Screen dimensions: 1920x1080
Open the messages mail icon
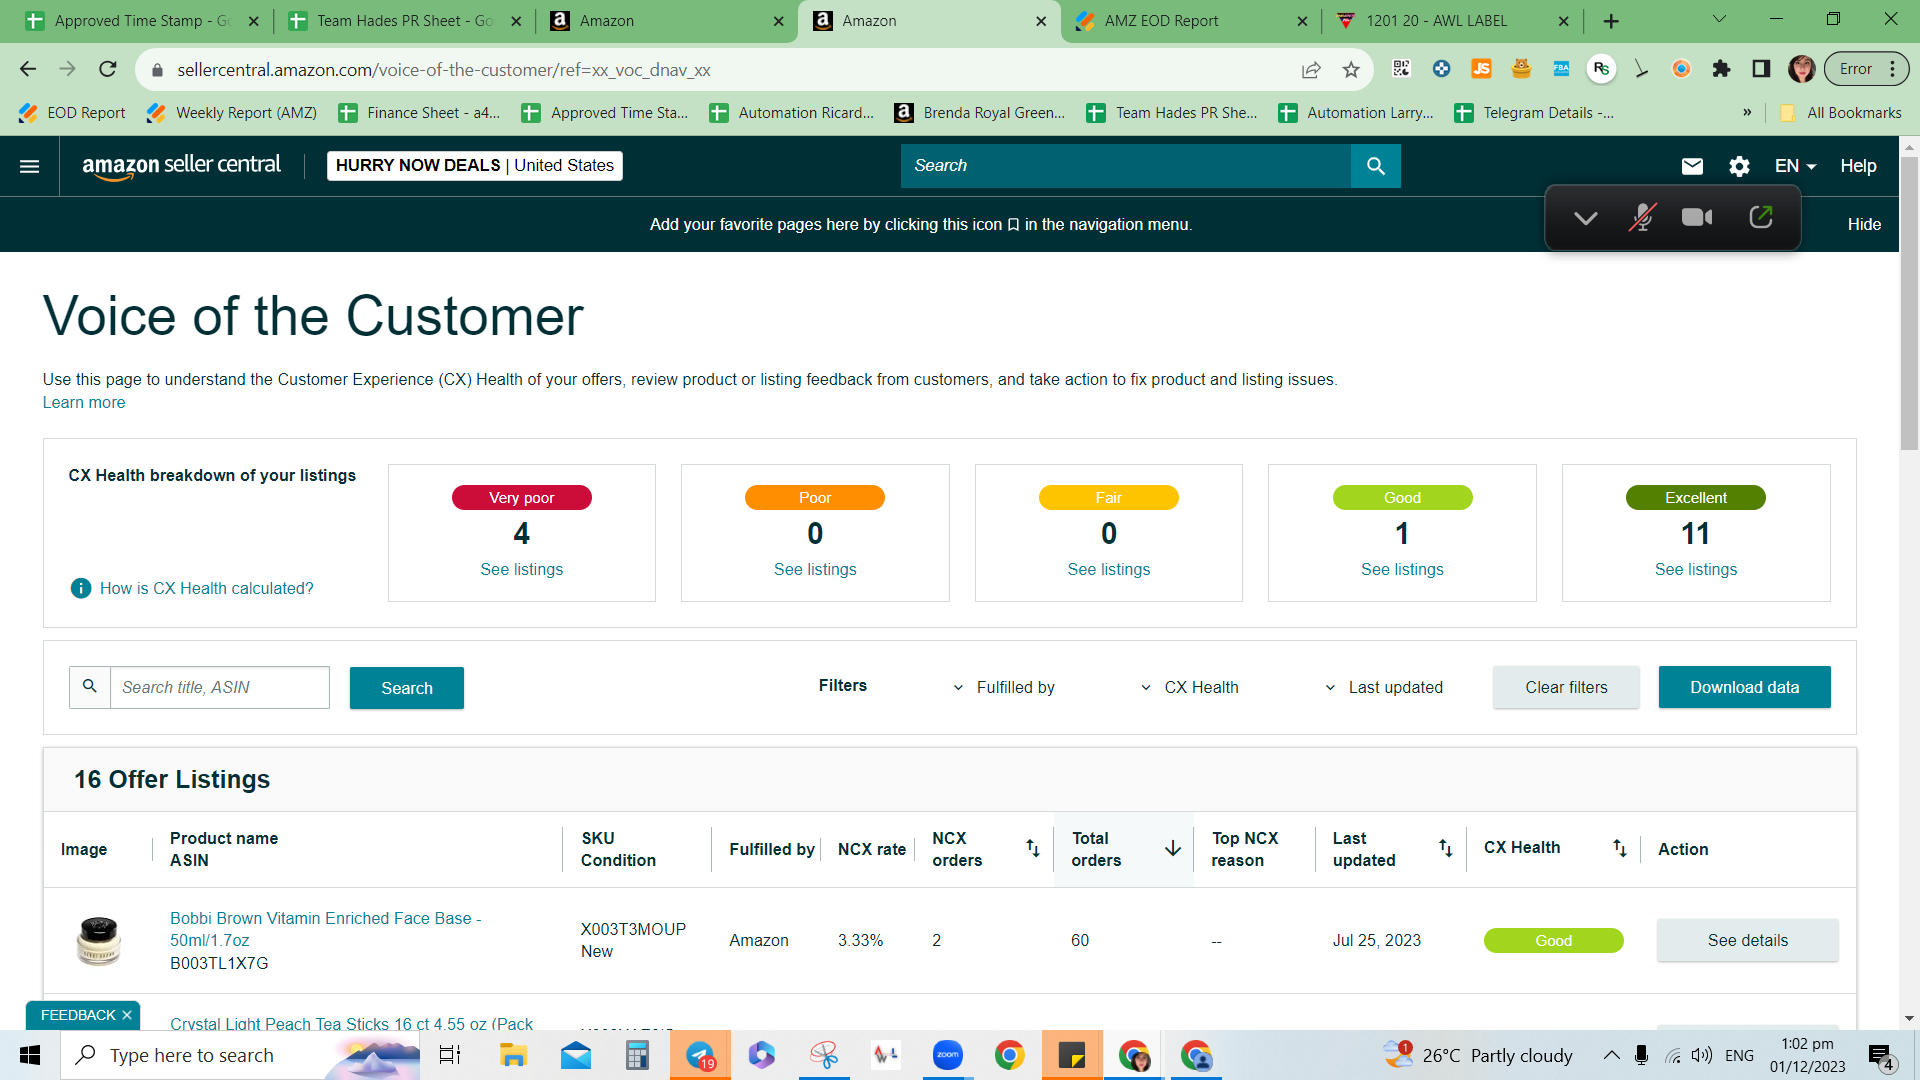(x=1692, y=166)
